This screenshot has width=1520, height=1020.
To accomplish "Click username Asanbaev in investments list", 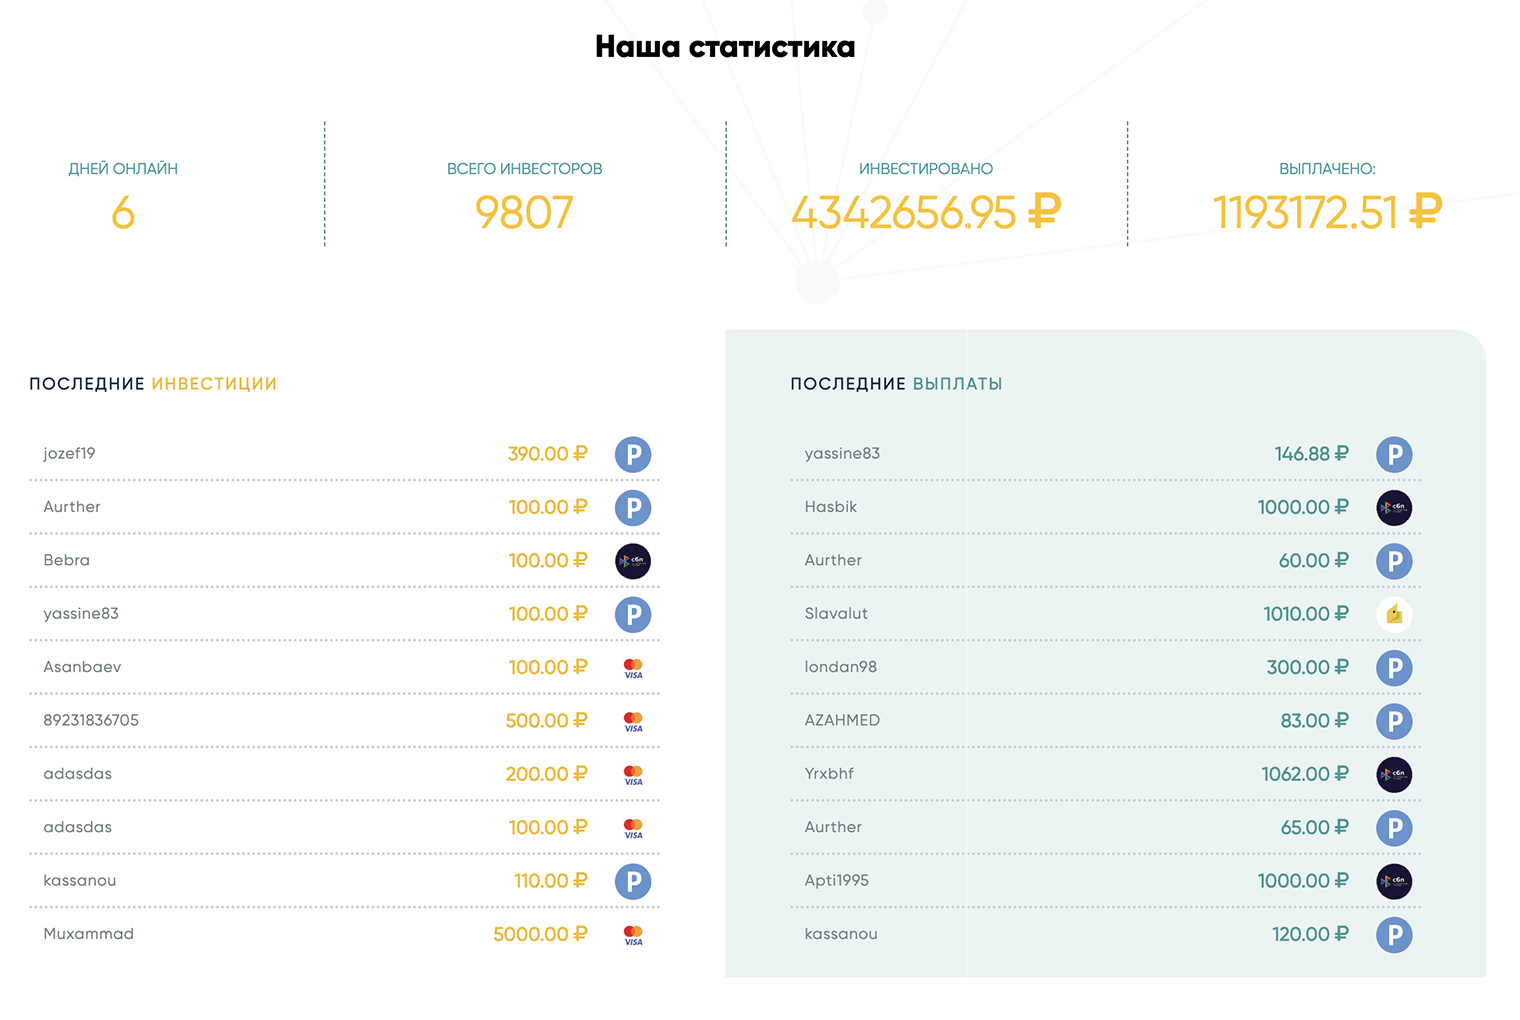I will click(x=82, y=667).
